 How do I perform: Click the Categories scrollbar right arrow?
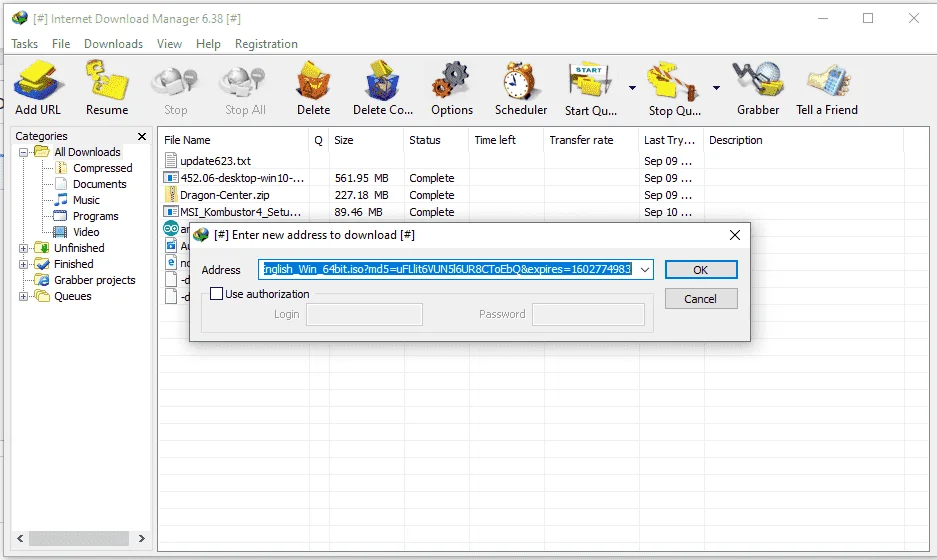[142, 538]
